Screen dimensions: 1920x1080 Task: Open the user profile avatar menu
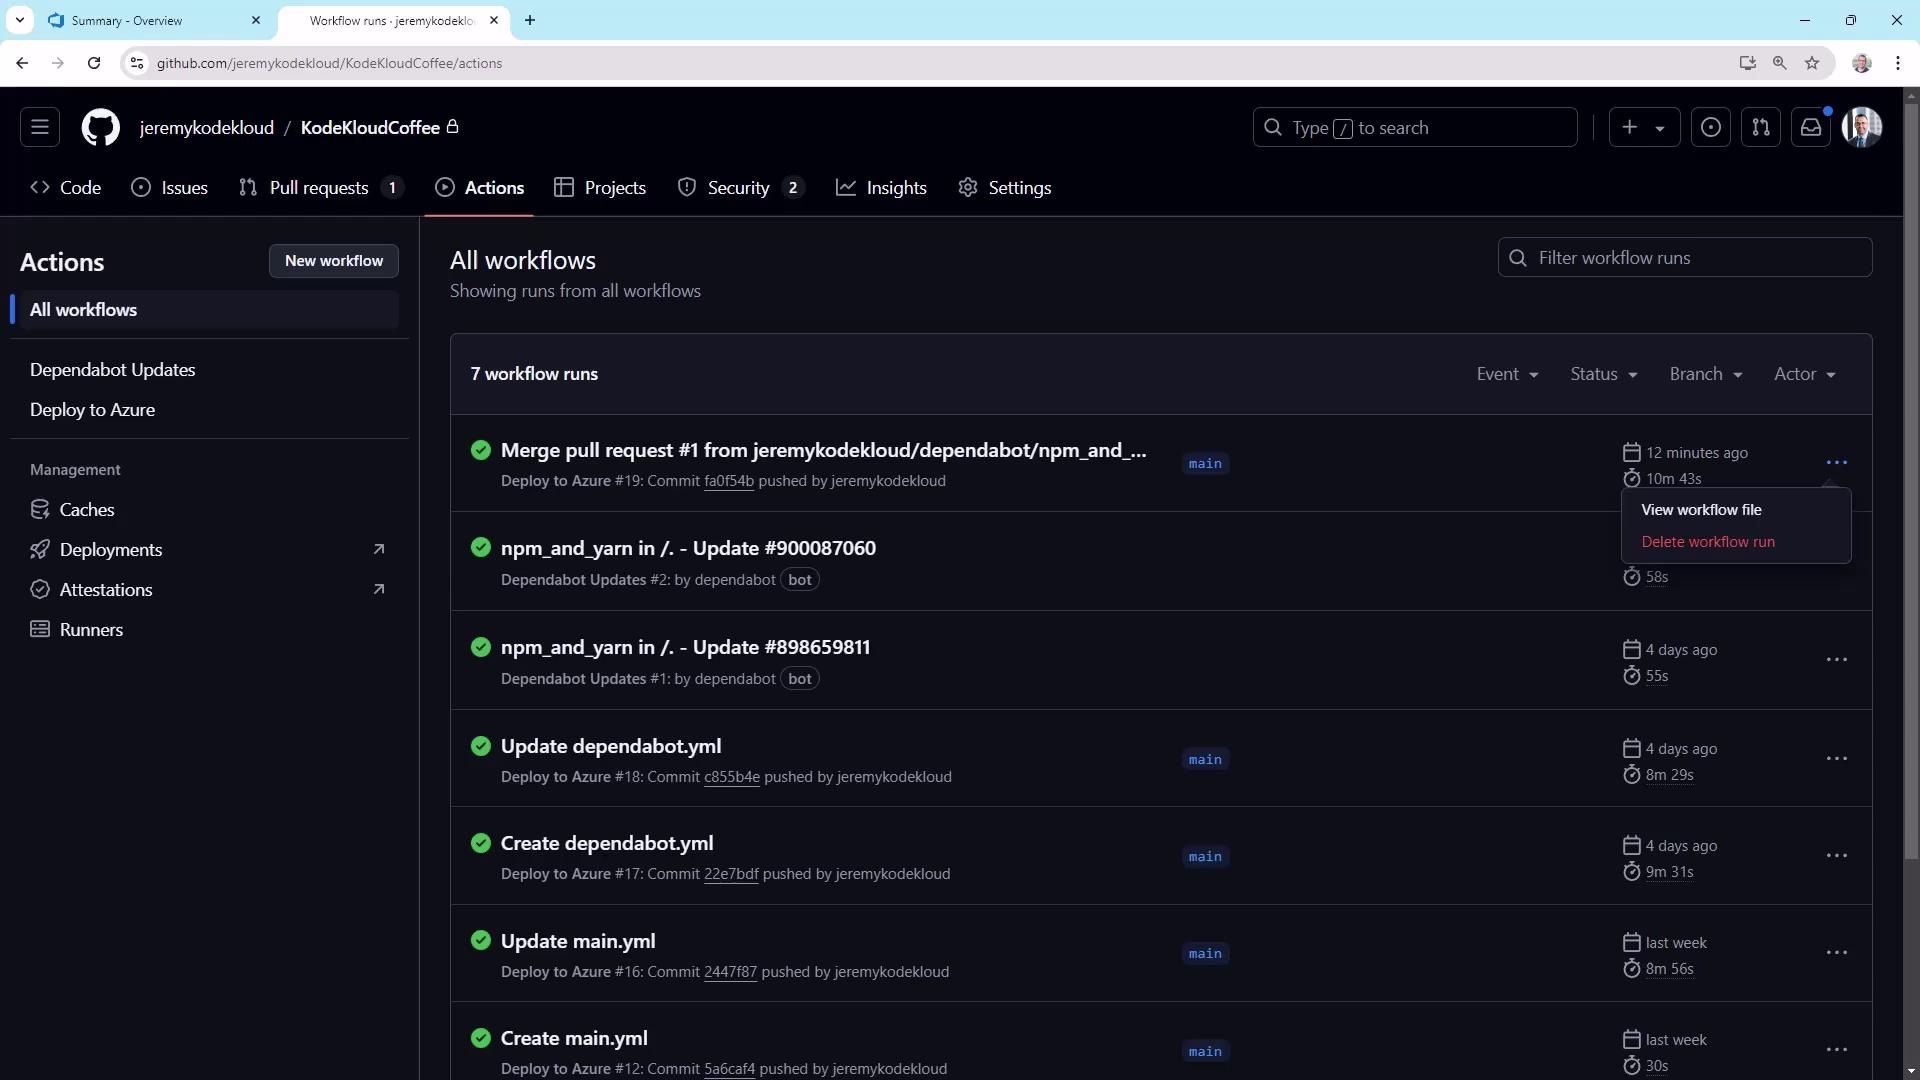coord(1862,127)
